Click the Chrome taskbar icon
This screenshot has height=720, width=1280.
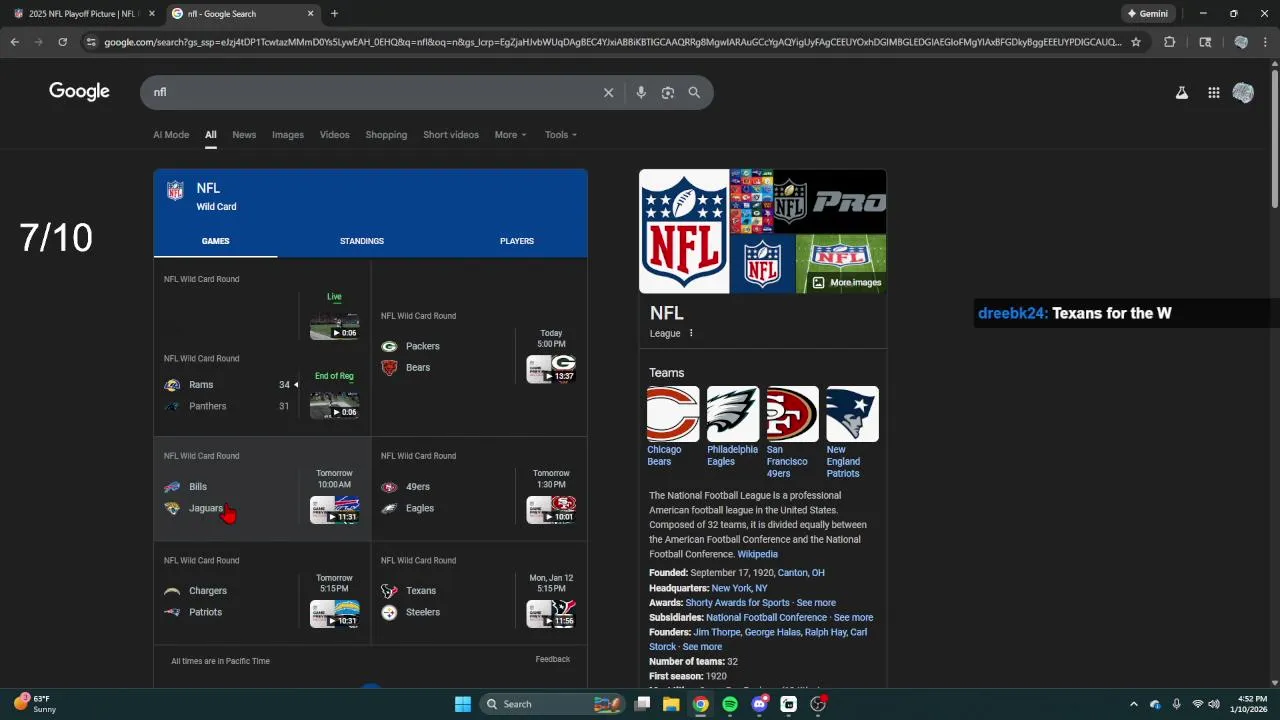coord(700,704)
